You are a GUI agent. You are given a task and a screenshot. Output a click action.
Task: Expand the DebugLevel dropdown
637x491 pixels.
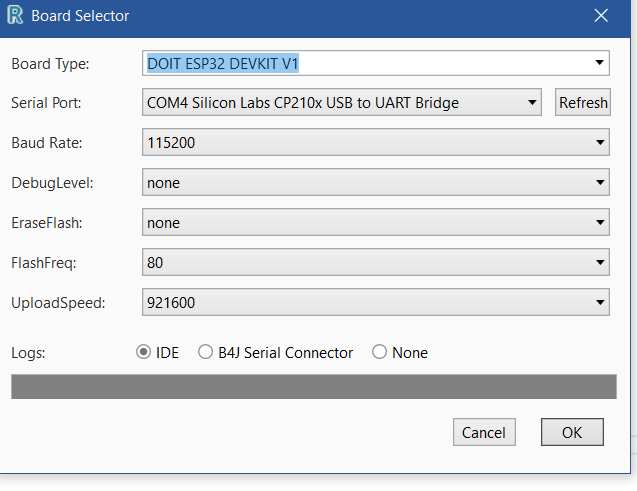click(x=599, y=183)
